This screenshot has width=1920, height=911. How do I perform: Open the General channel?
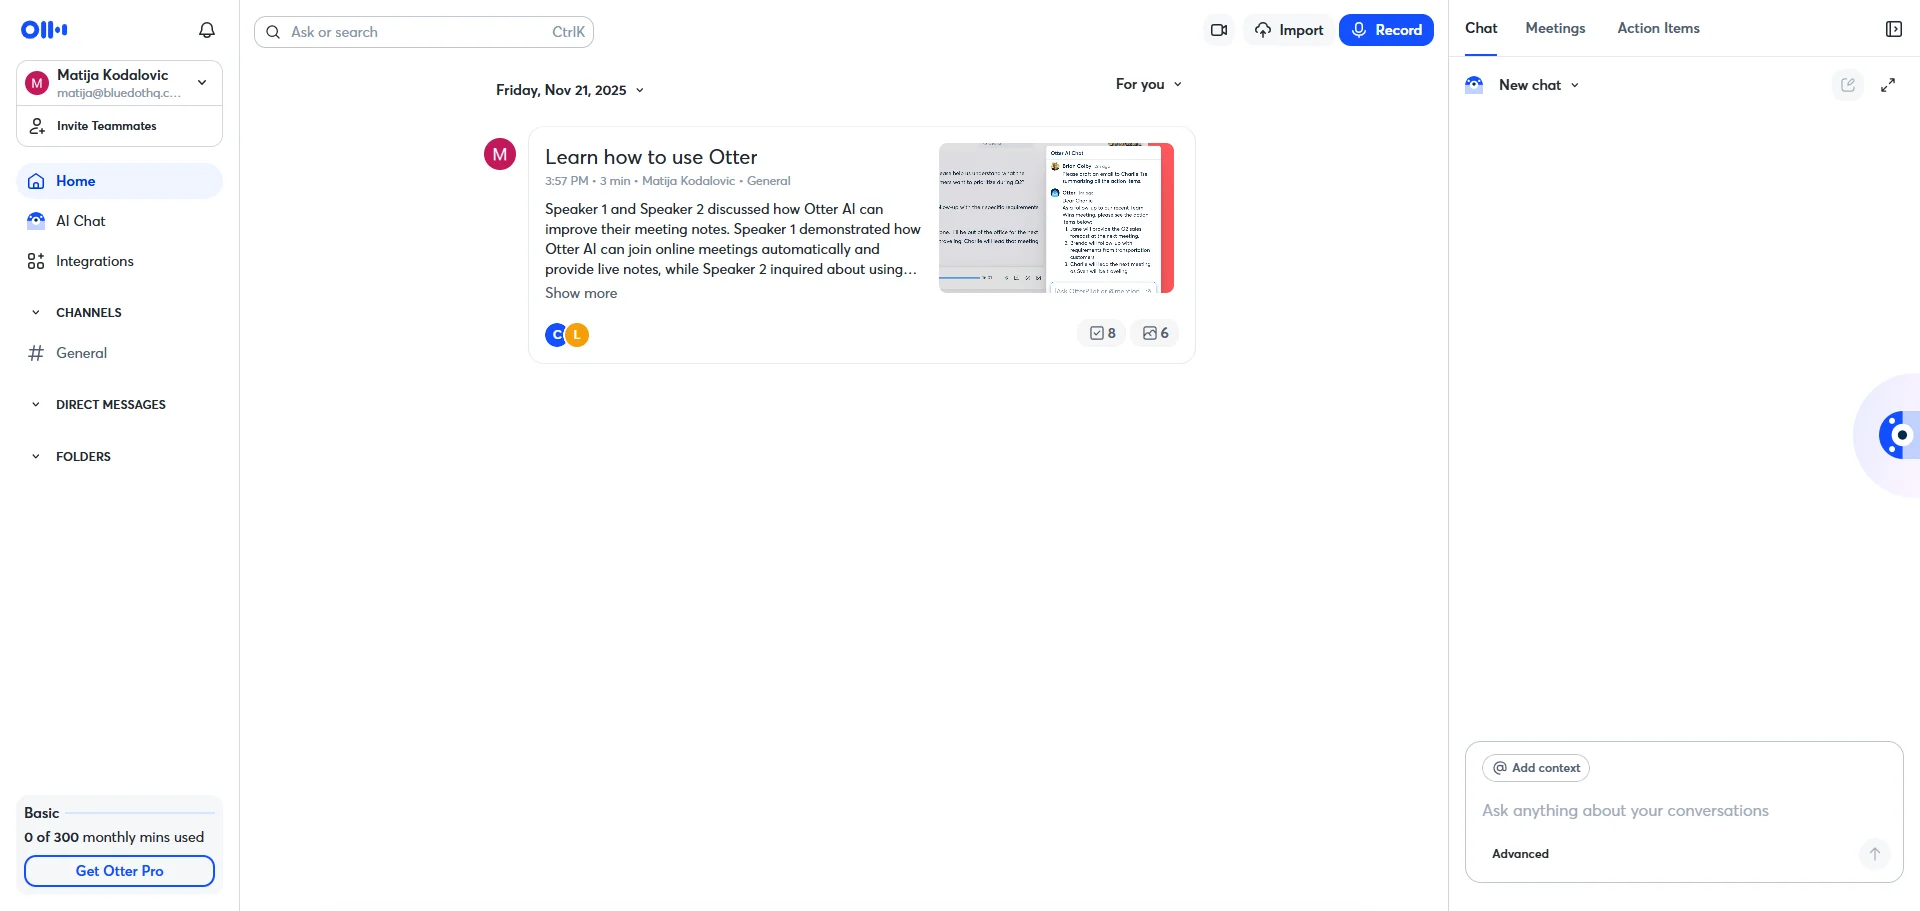(x=119, y=353)
